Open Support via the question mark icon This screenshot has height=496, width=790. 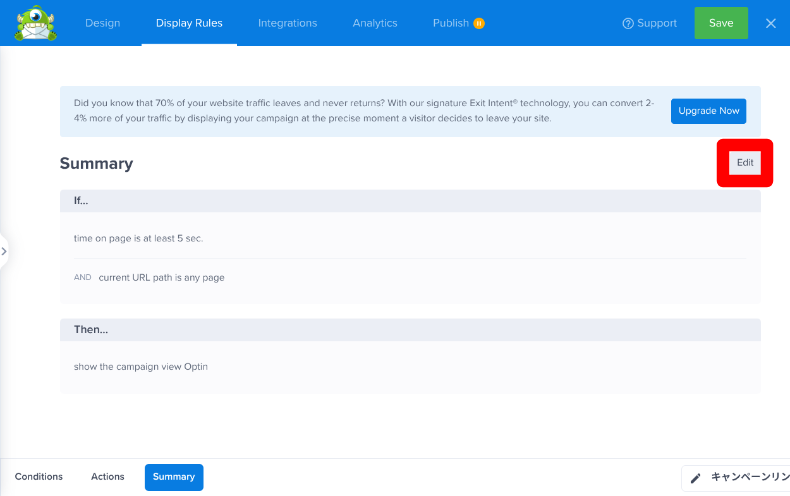[x=628, y=23]
